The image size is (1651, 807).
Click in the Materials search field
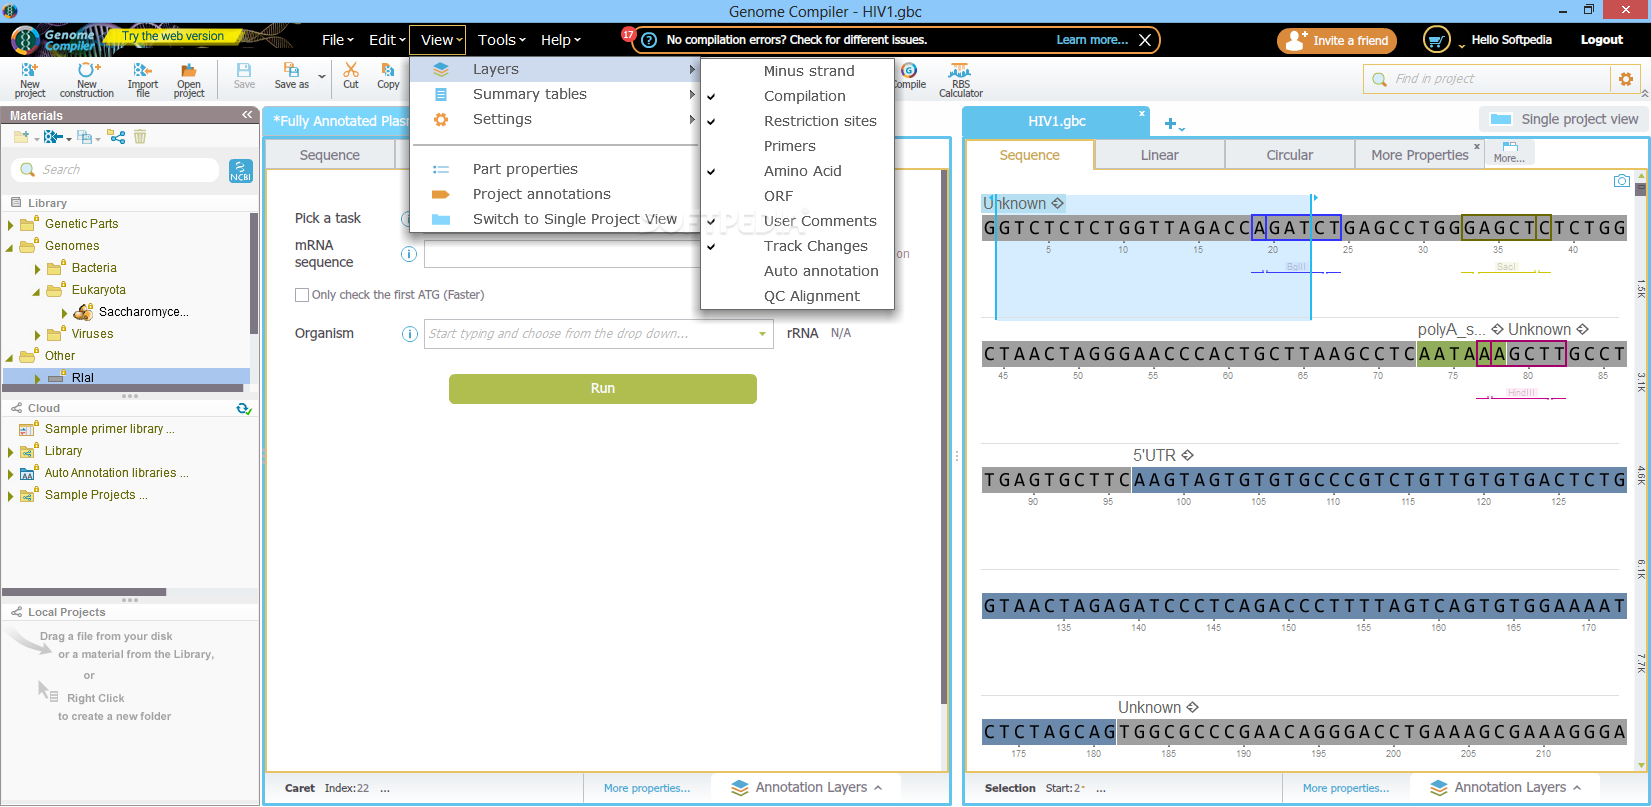coord(115,170)
